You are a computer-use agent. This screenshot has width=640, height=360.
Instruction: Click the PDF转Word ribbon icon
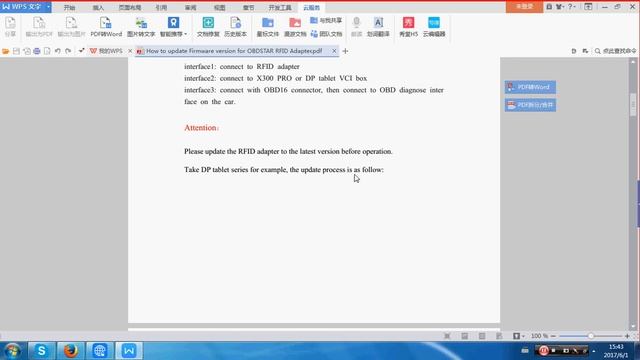coord(106,27)
